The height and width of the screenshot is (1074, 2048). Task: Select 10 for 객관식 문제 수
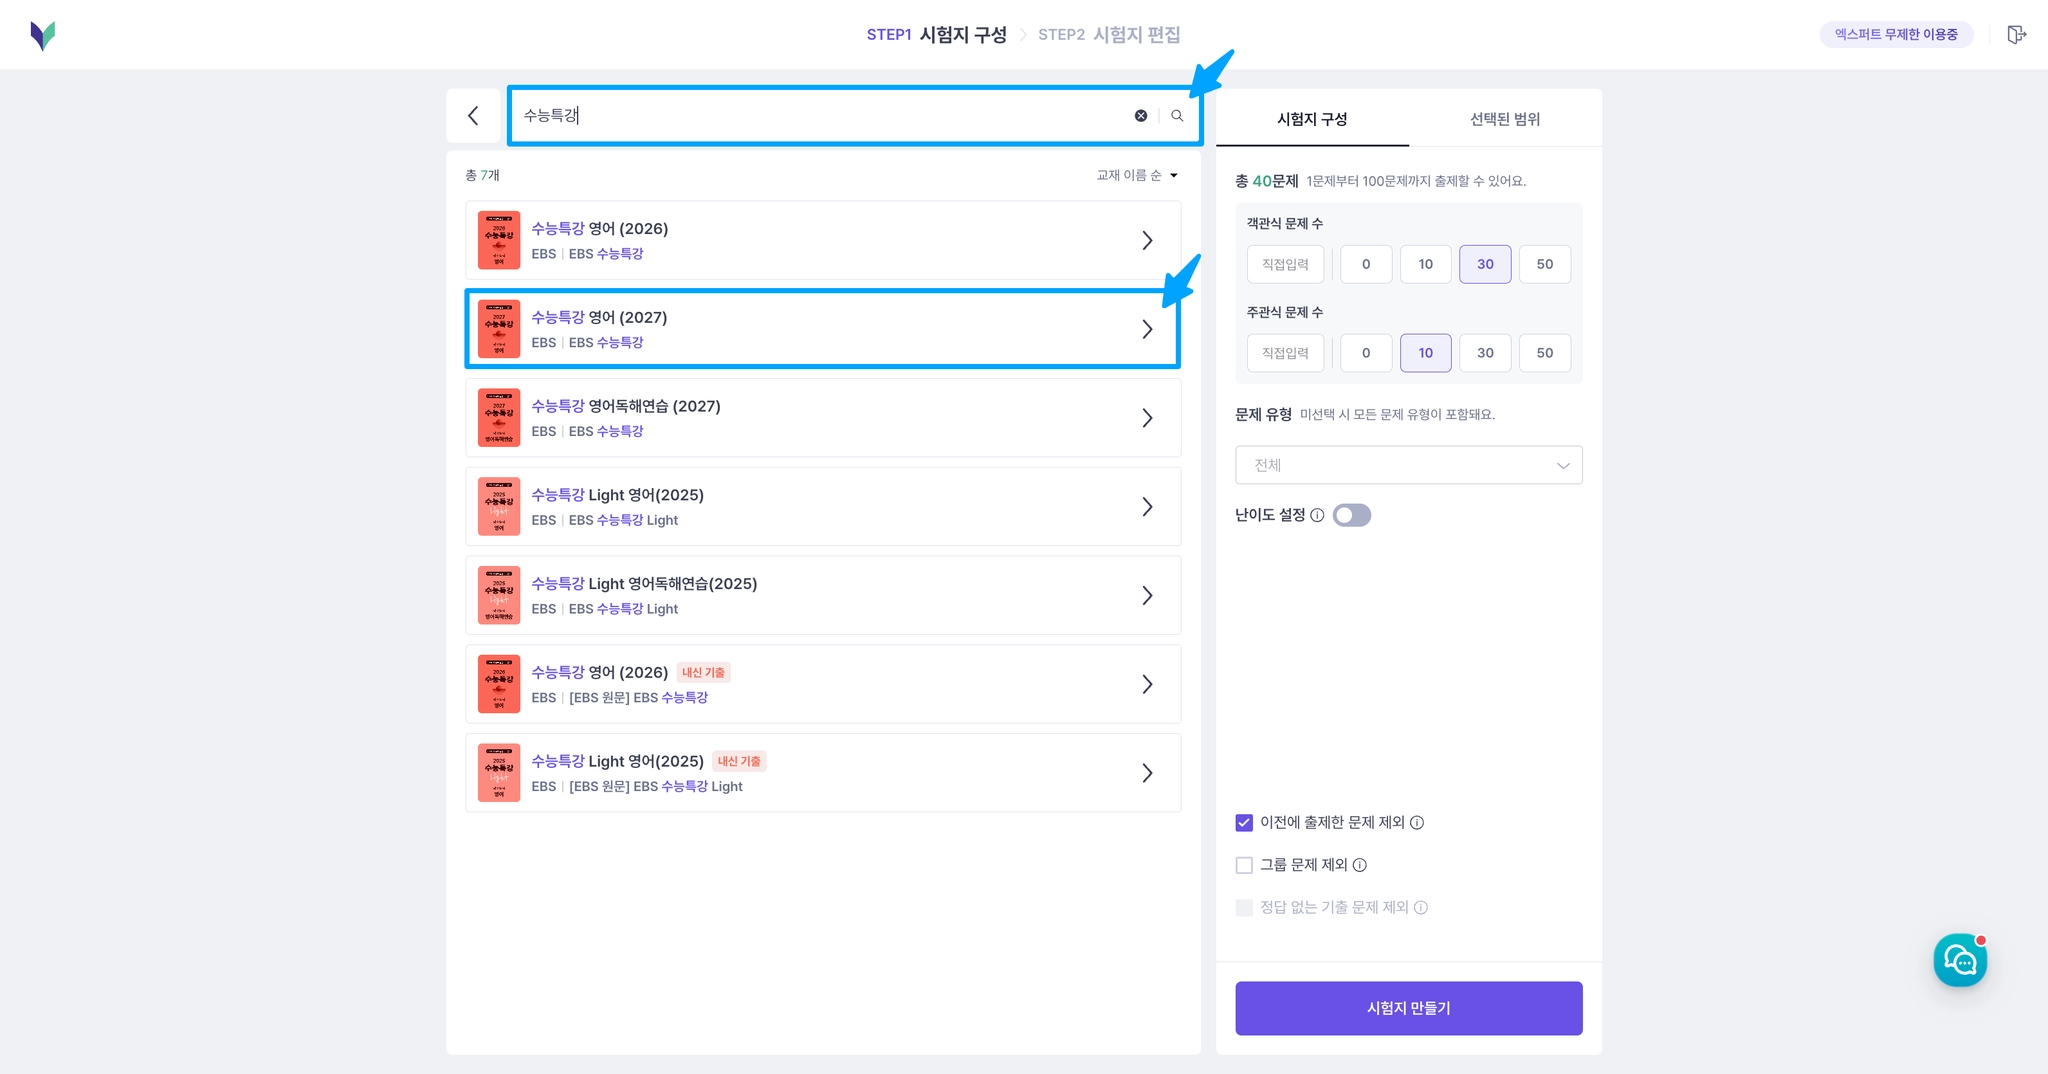(x=1426, y=264)
